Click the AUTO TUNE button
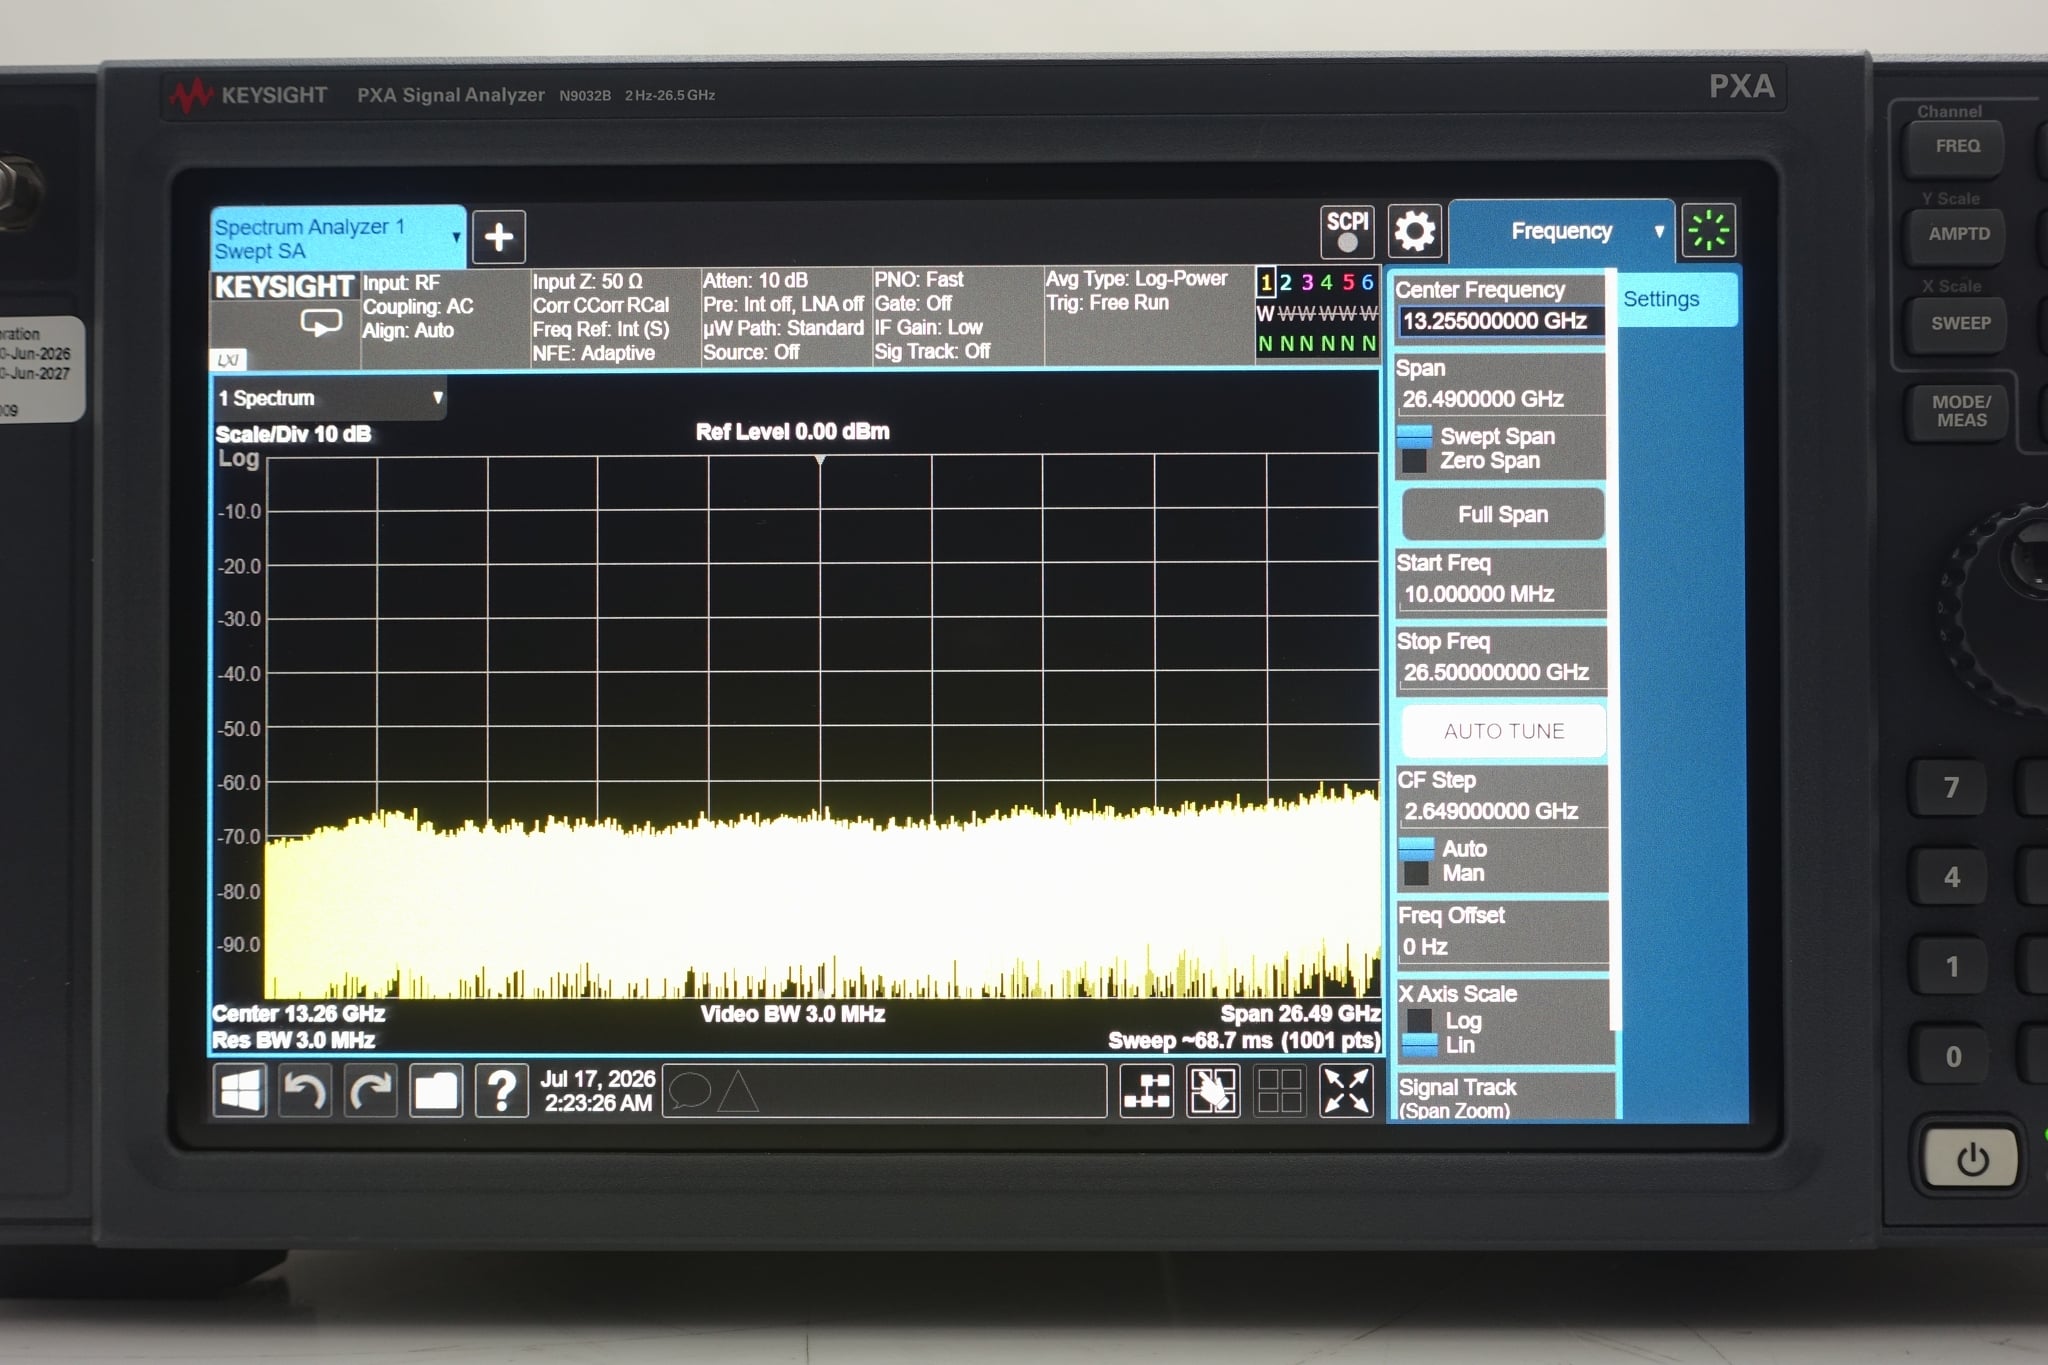Viewport: 2048px width, 1365px height. 1503,731
